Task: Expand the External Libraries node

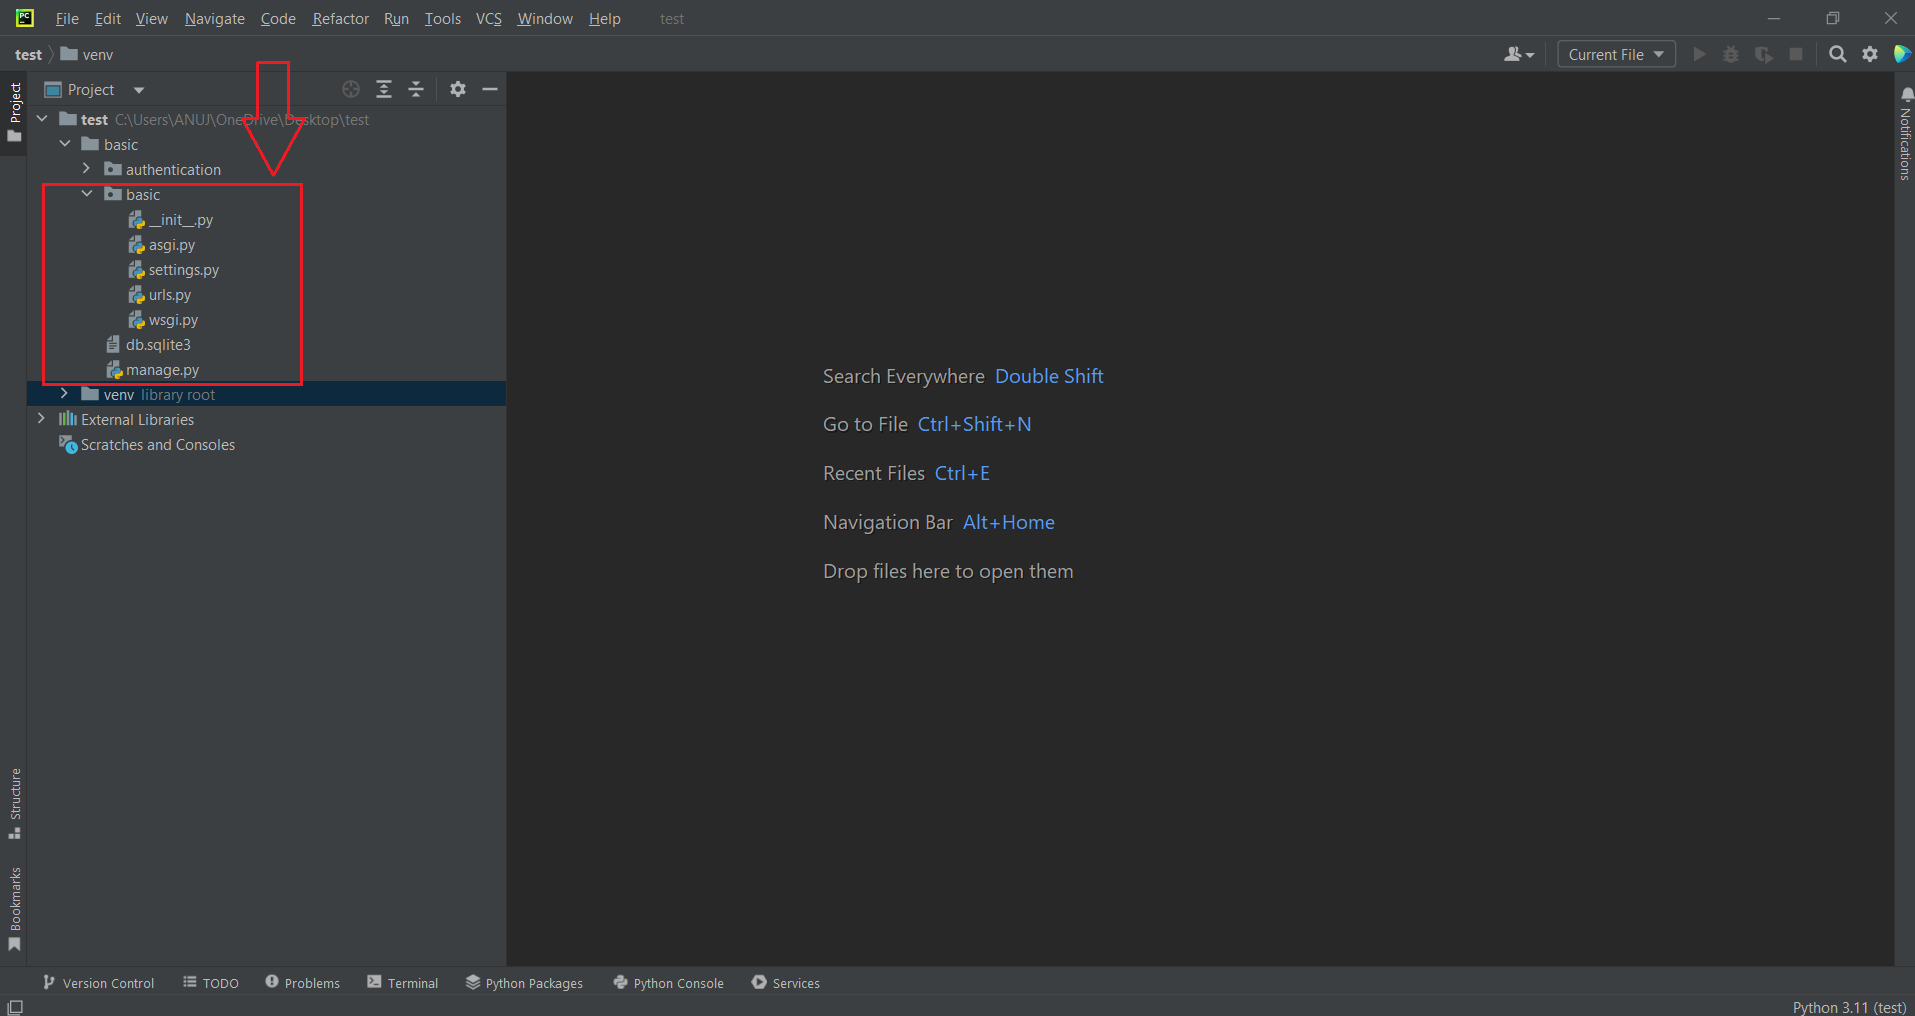Action: (x=41, y=419)
